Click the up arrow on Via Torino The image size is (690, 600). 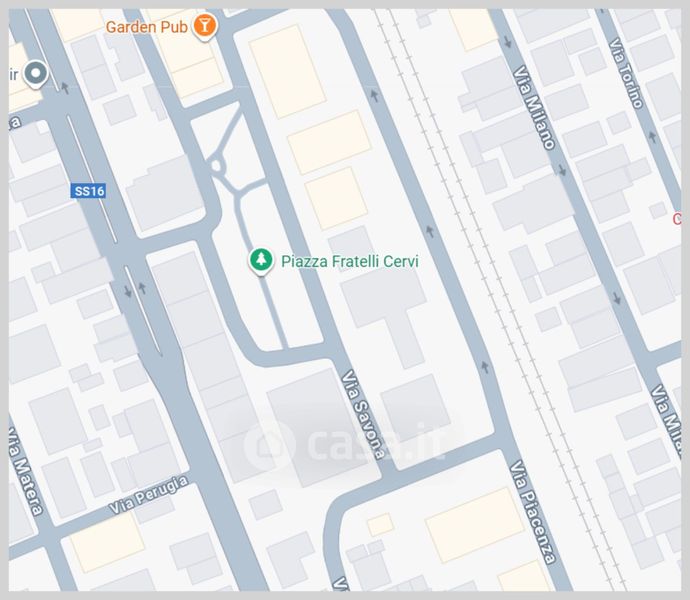click(x=652, y=137)
